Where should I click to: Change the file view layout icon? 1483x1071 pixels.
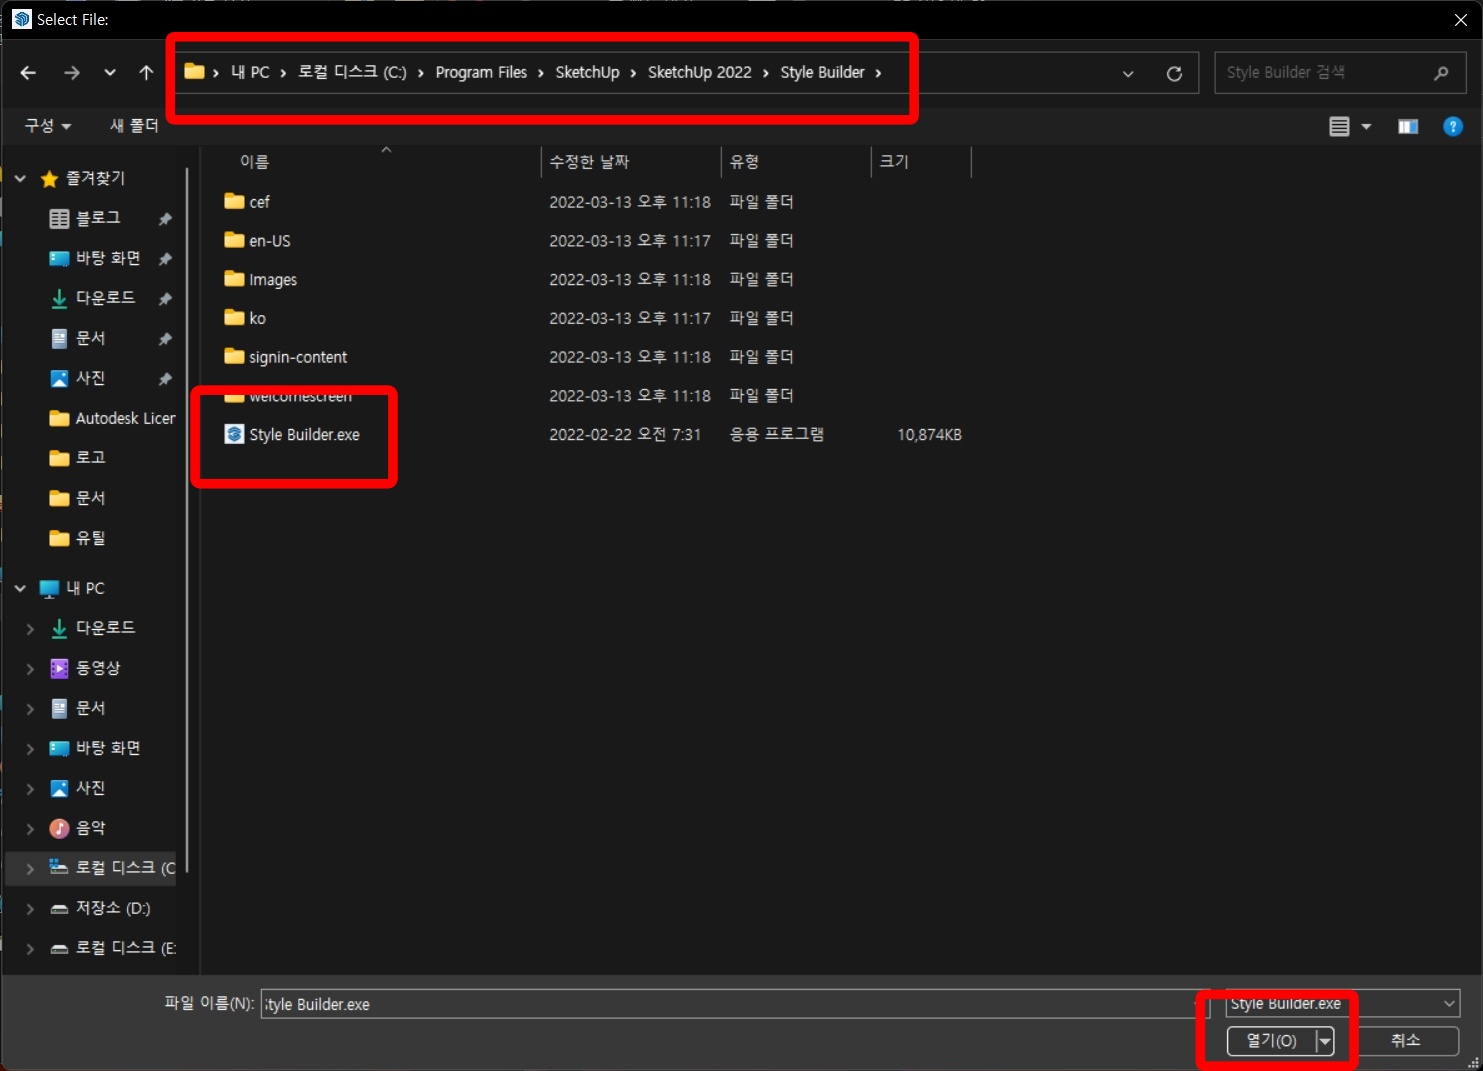coord(1339,126)
